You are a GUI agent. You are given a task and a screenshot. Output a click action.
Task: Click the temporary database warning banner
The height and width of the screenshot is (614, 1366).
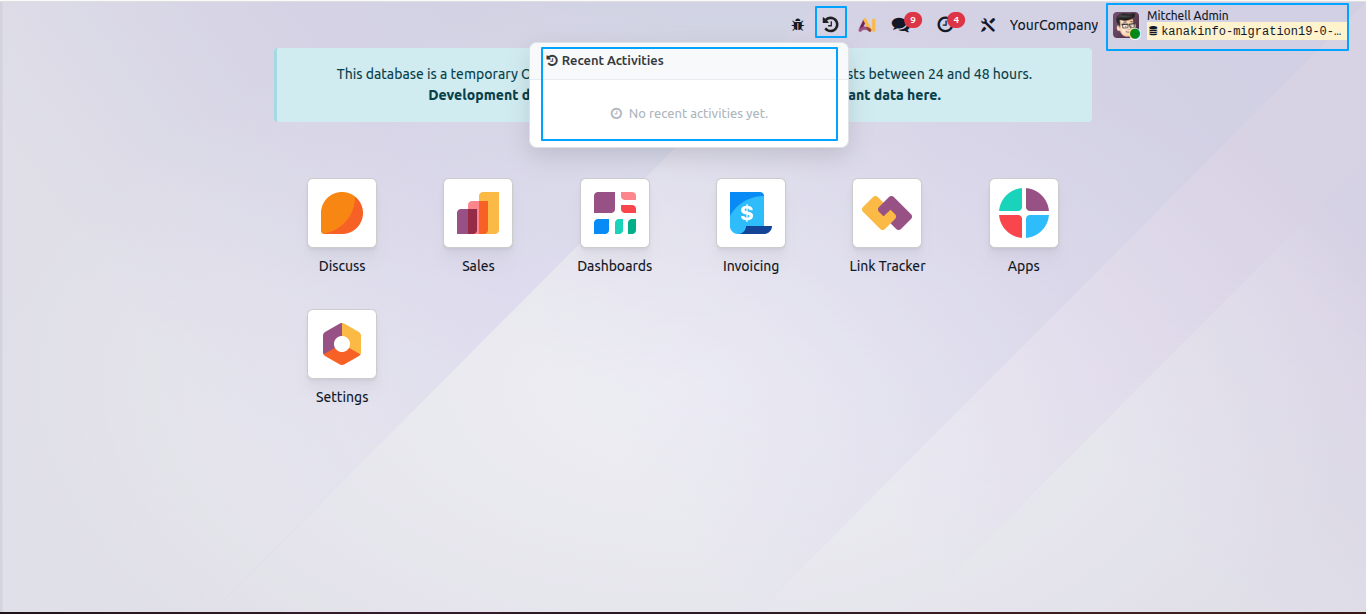pos(683,85)
